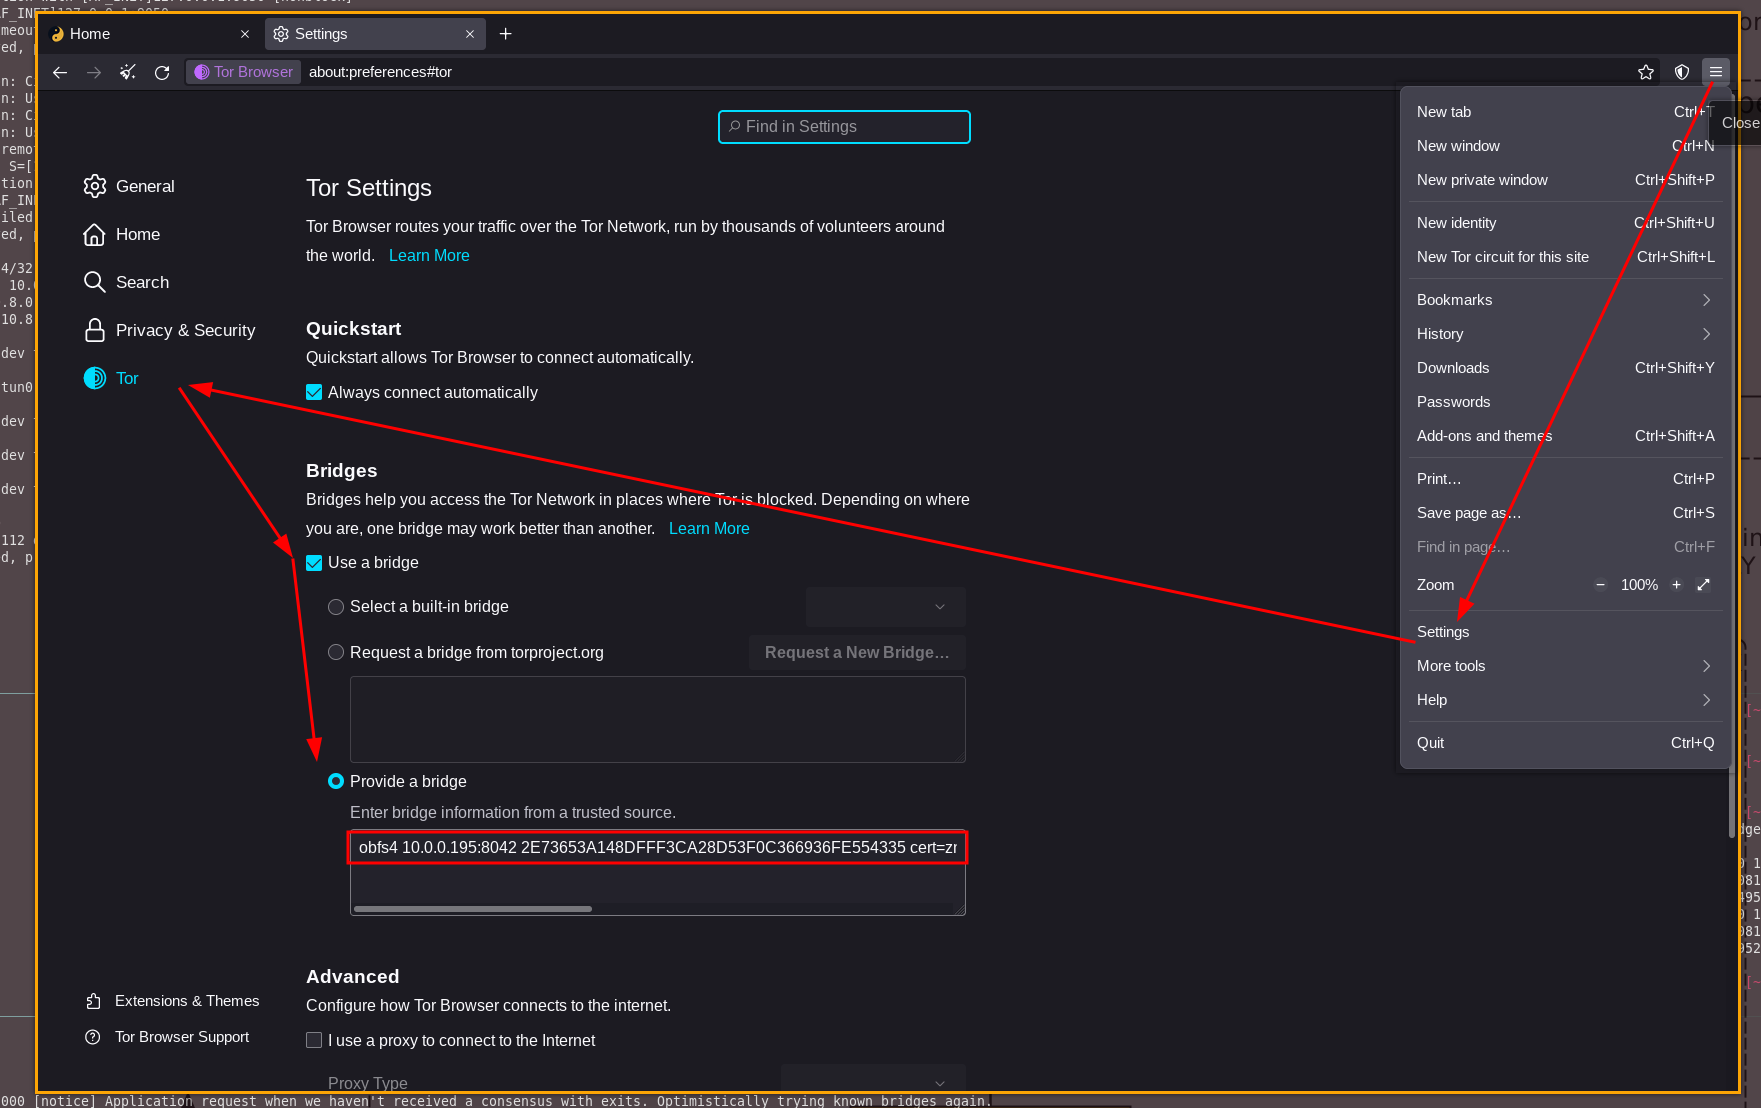Click the bridge information text area

pyautogui.click(x=658, y=873)
